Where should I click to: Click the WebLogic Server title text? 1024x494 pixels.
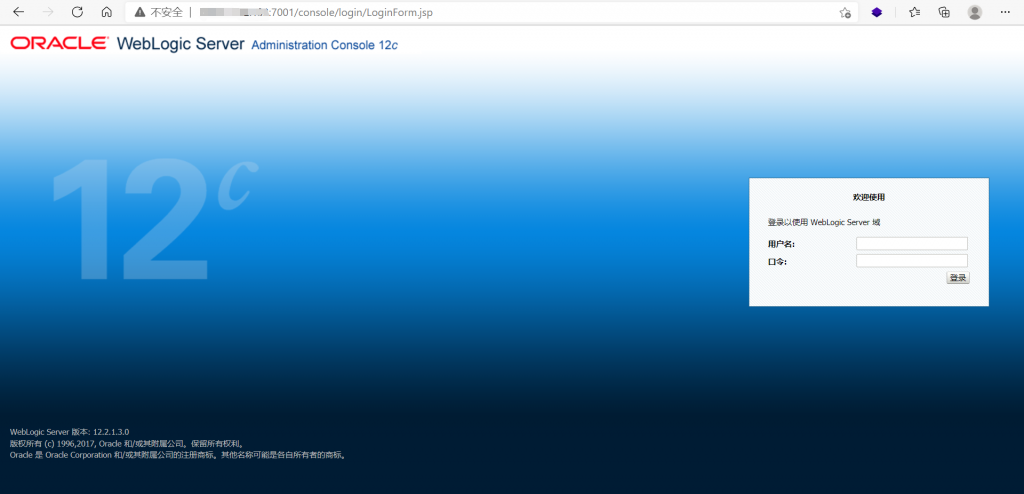pyautogui.click(x=180, y=44)
